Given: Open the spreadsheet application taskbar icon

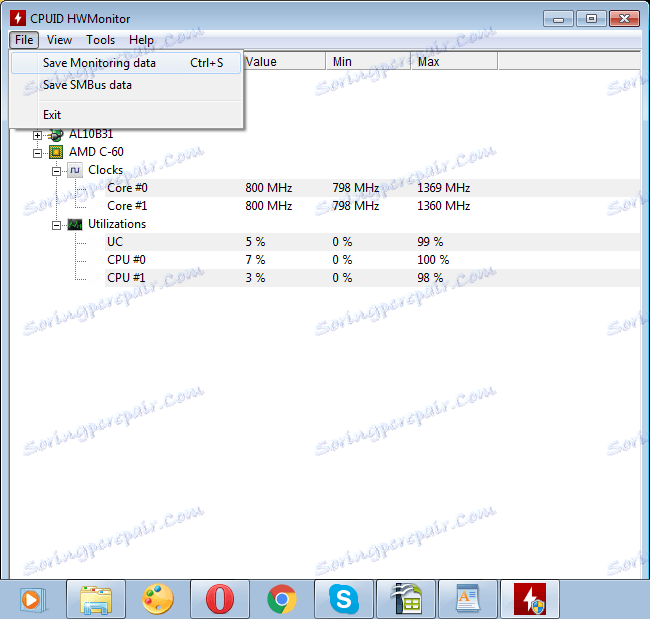Looking at the screenshot, I should 406,600.
